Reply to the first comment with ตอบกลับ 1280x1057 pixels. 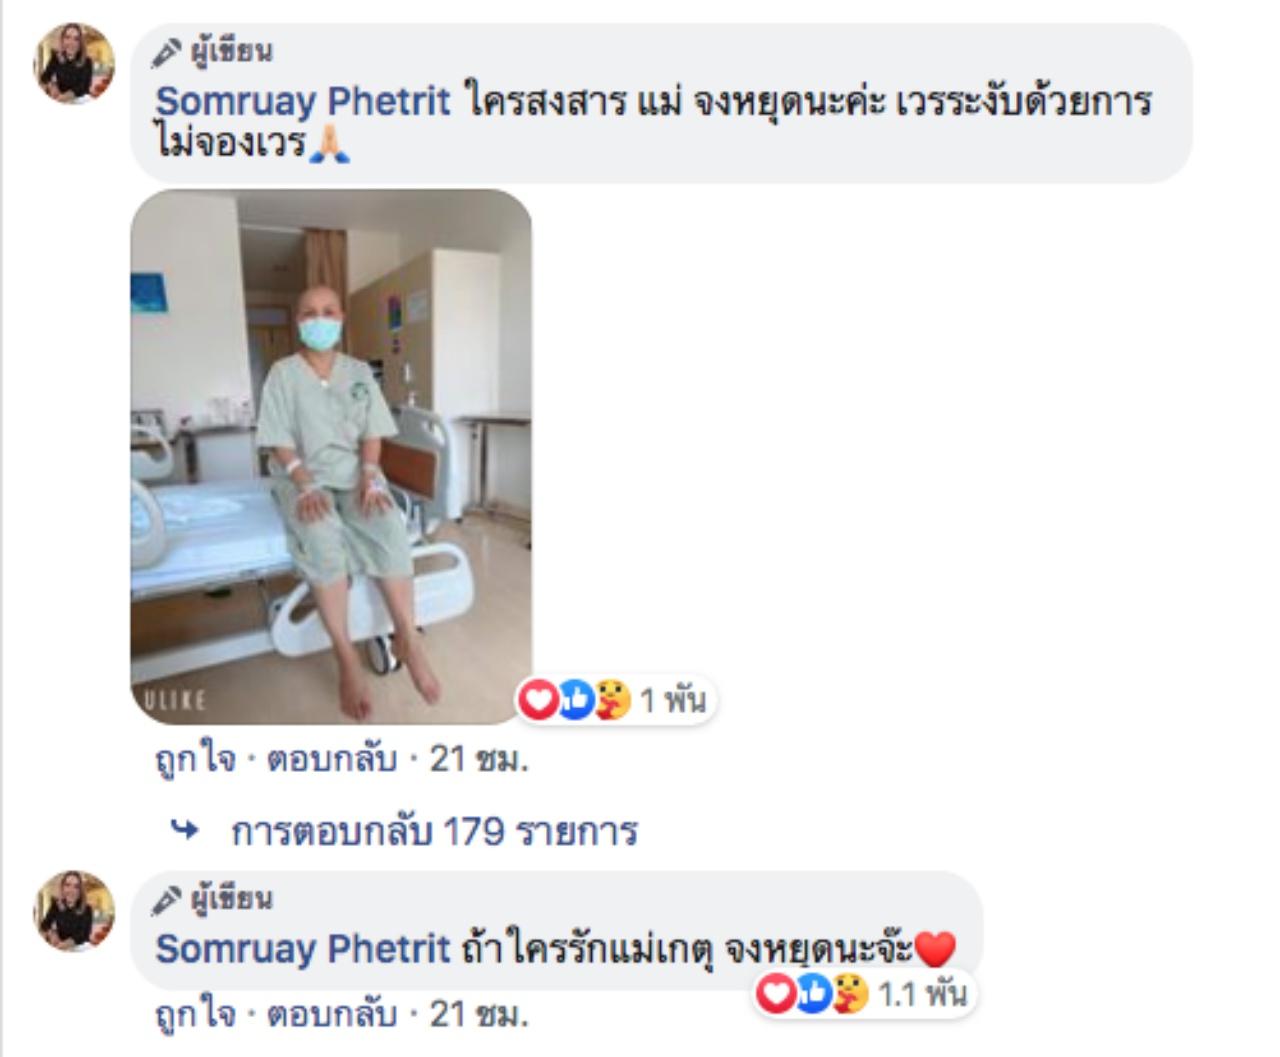pos(333,761)
